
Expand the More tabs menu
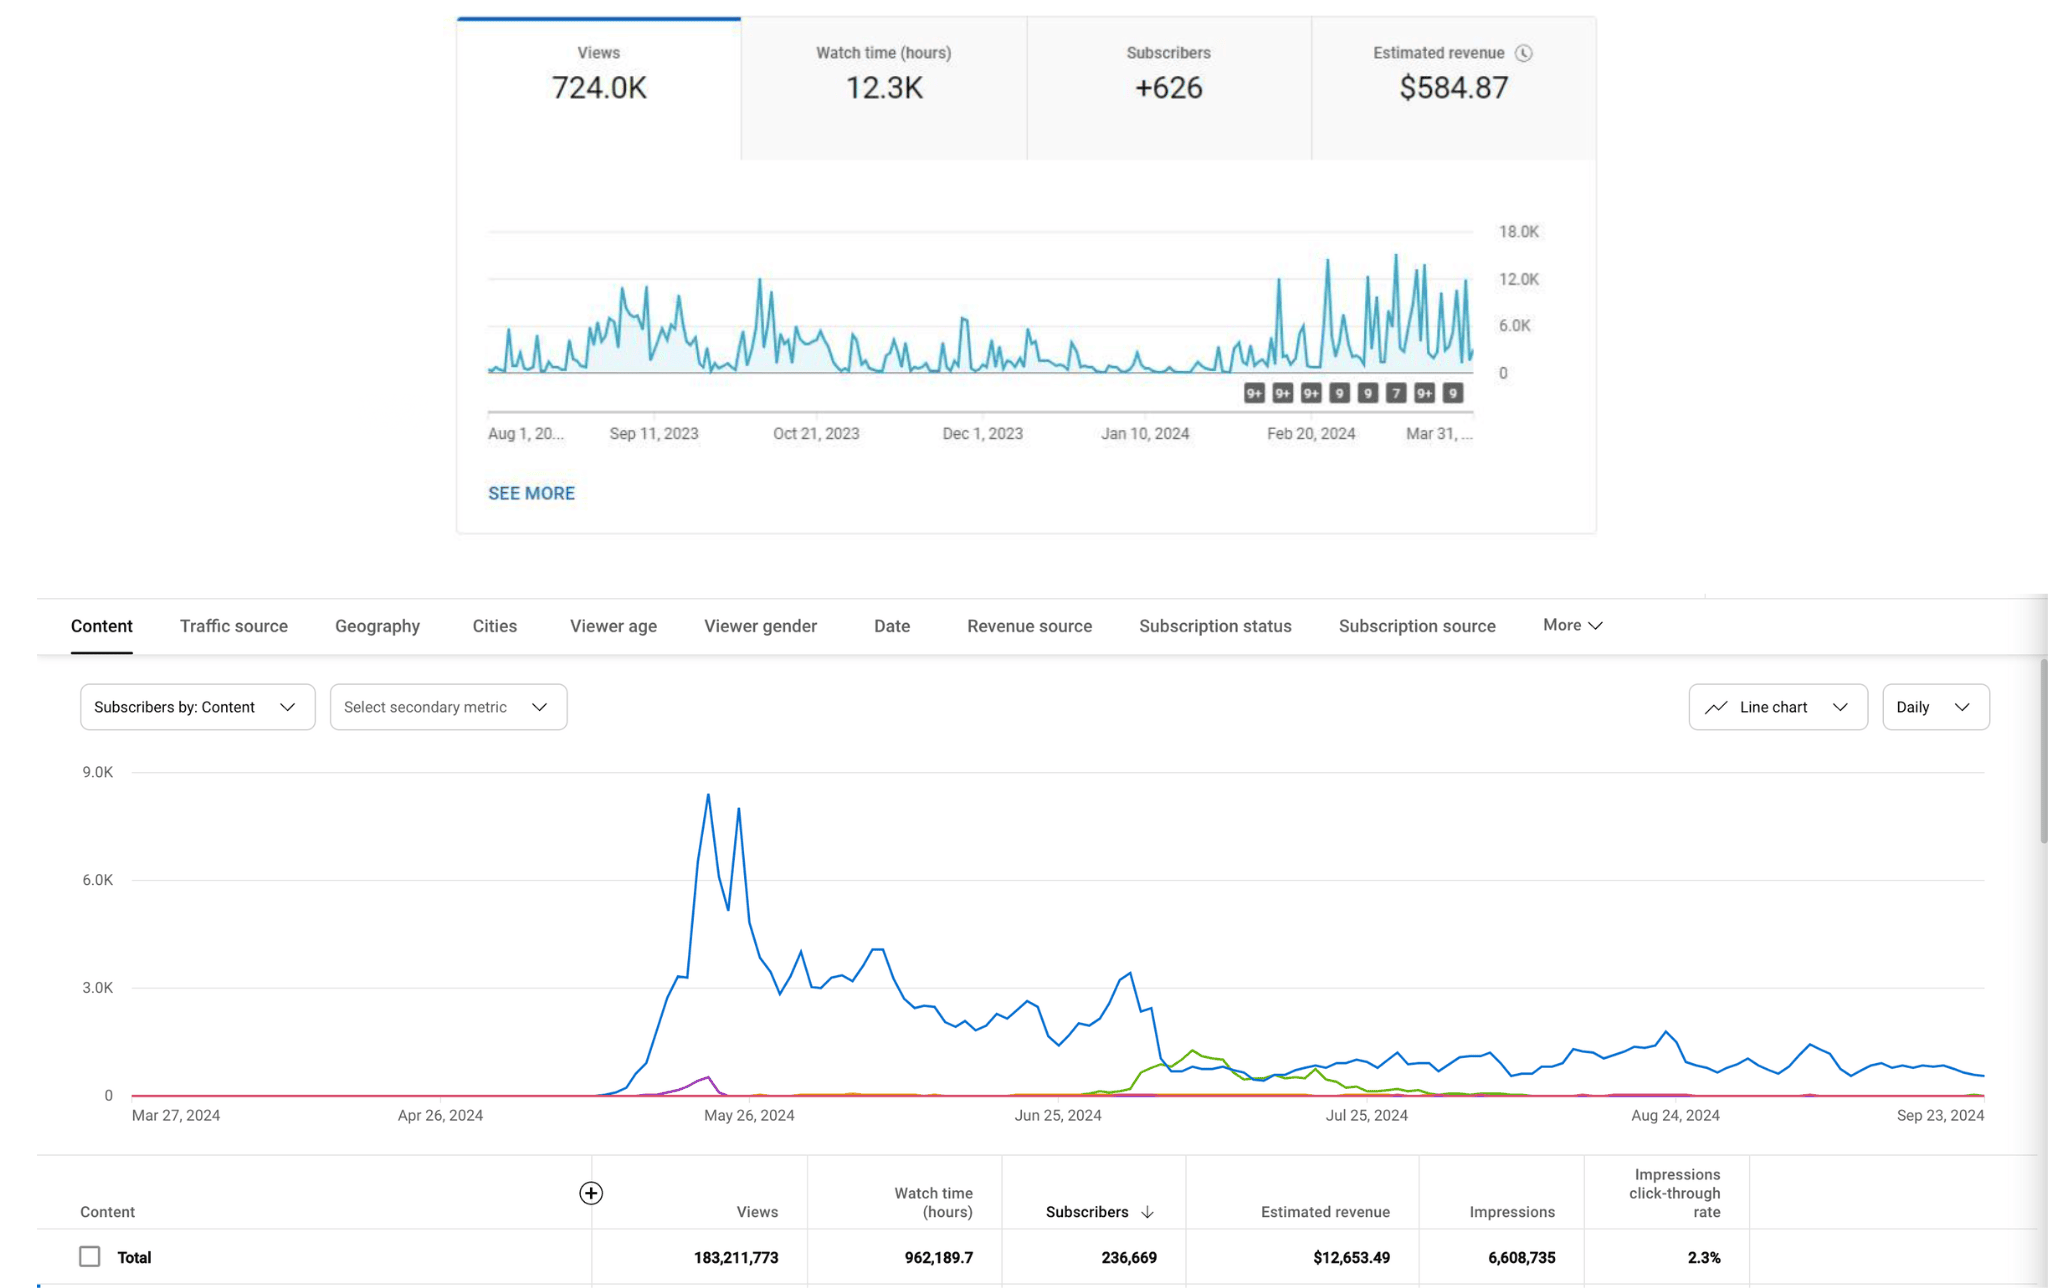1572,625
